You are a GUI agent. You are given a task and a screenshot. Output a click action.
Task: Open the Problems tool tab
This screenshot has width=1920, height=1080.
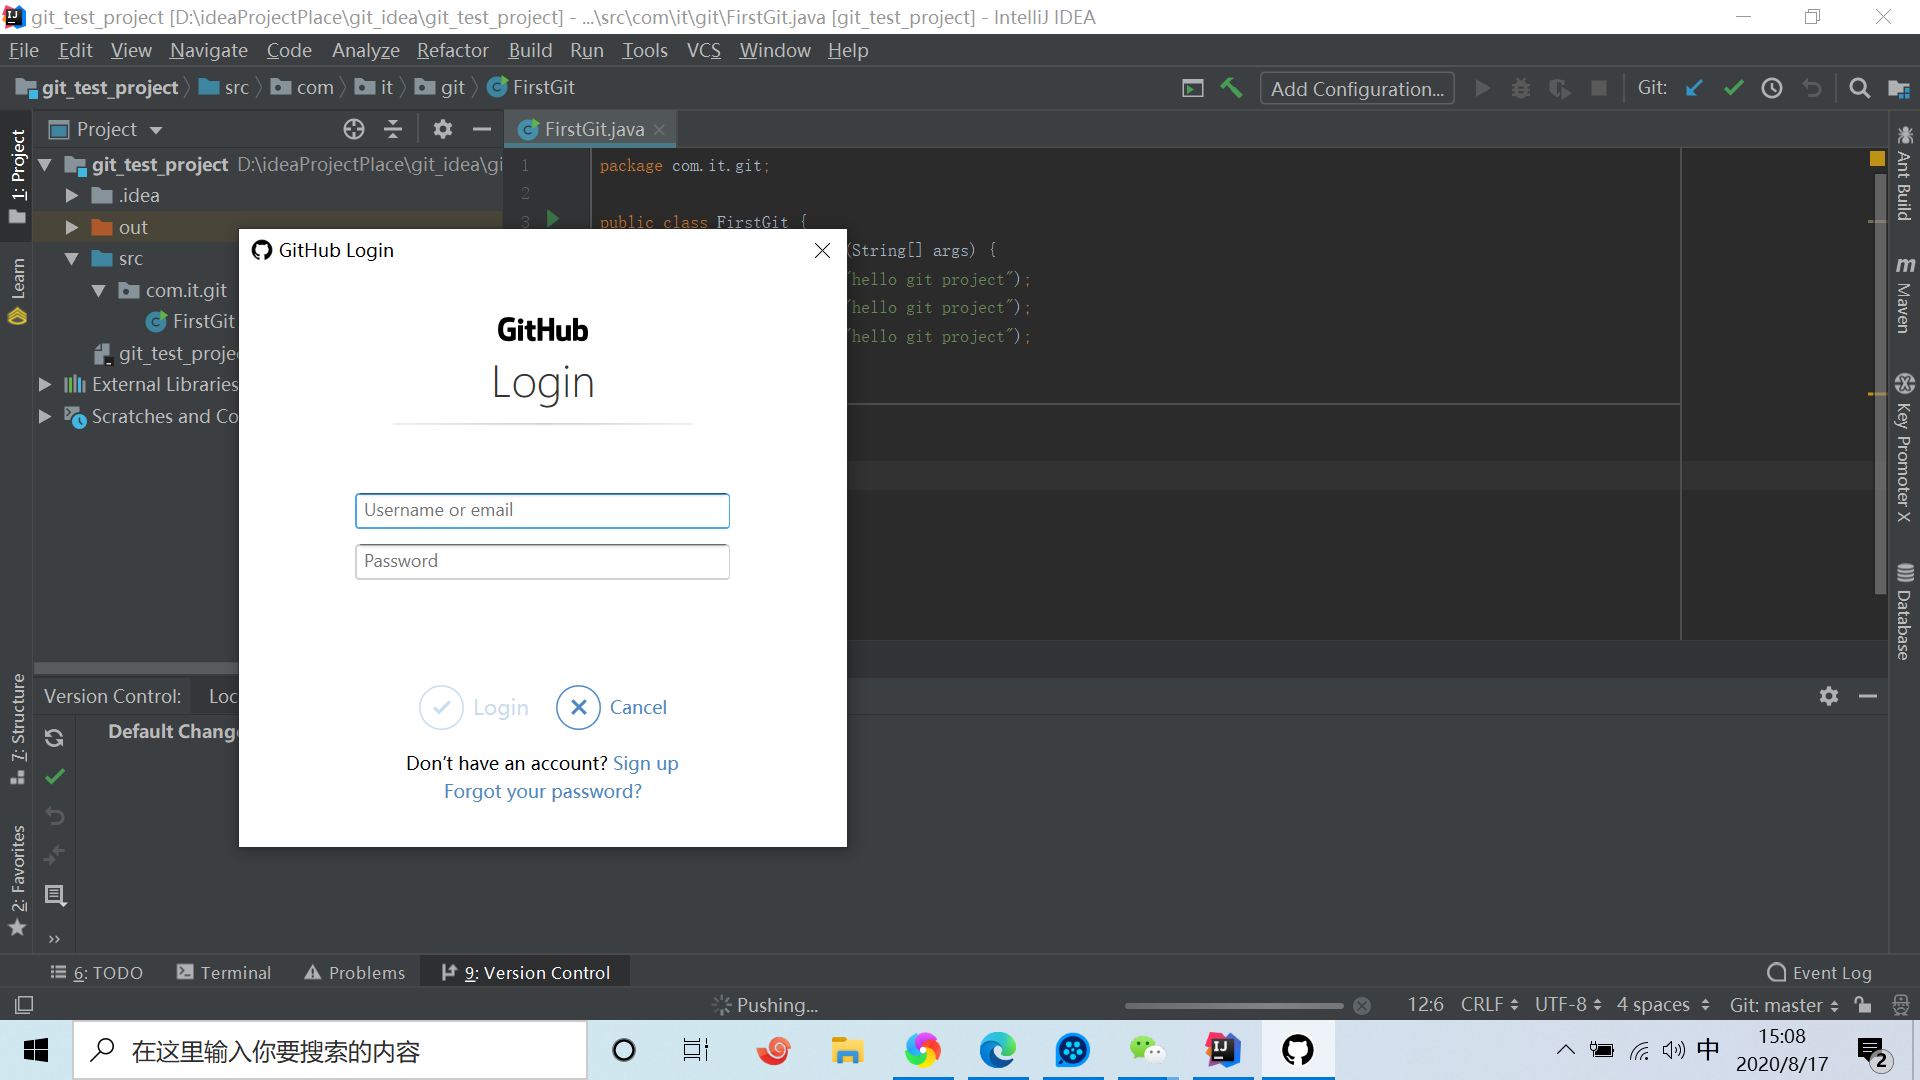(x=354, y=972)
